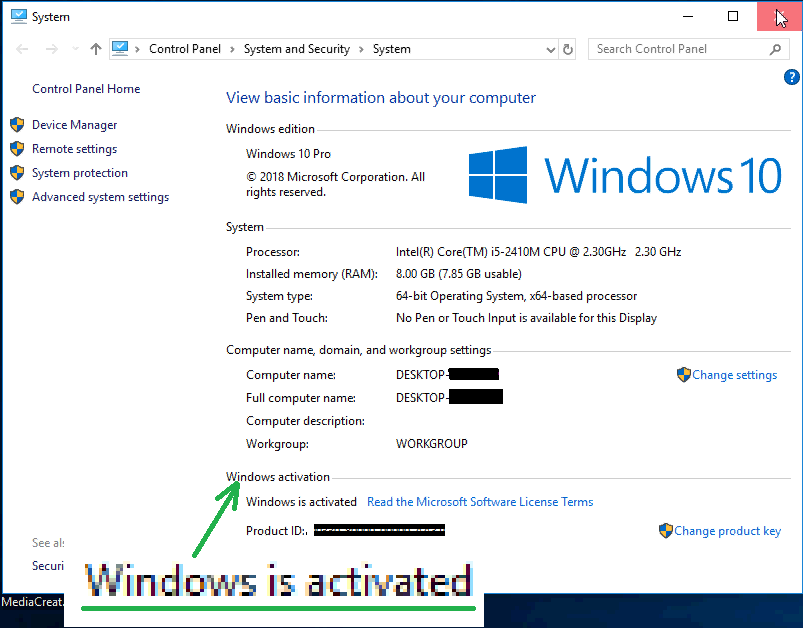803x628 pixels.
Task: Select System and Security breadcrumb
Action: coord(297,49)
